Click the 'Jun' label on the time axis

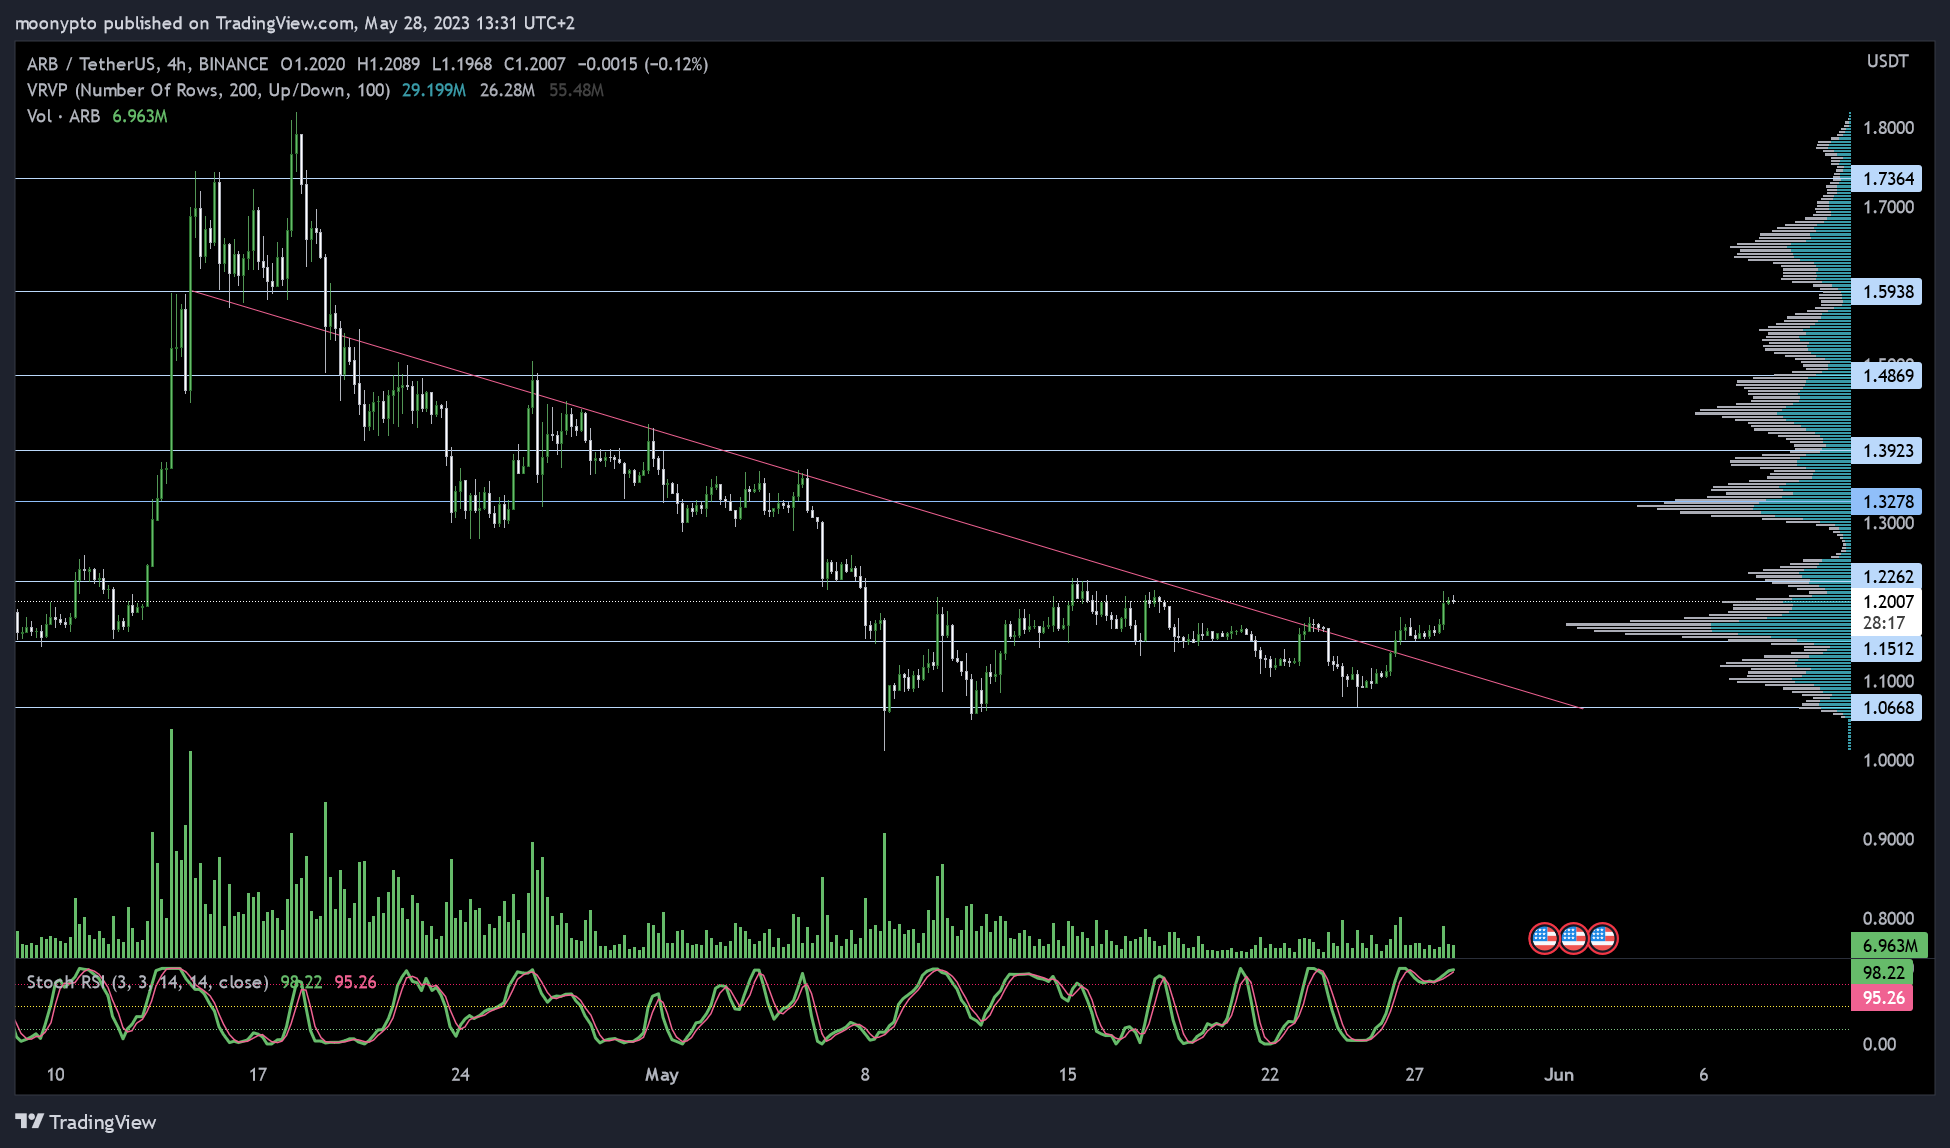point(1559,1075)
